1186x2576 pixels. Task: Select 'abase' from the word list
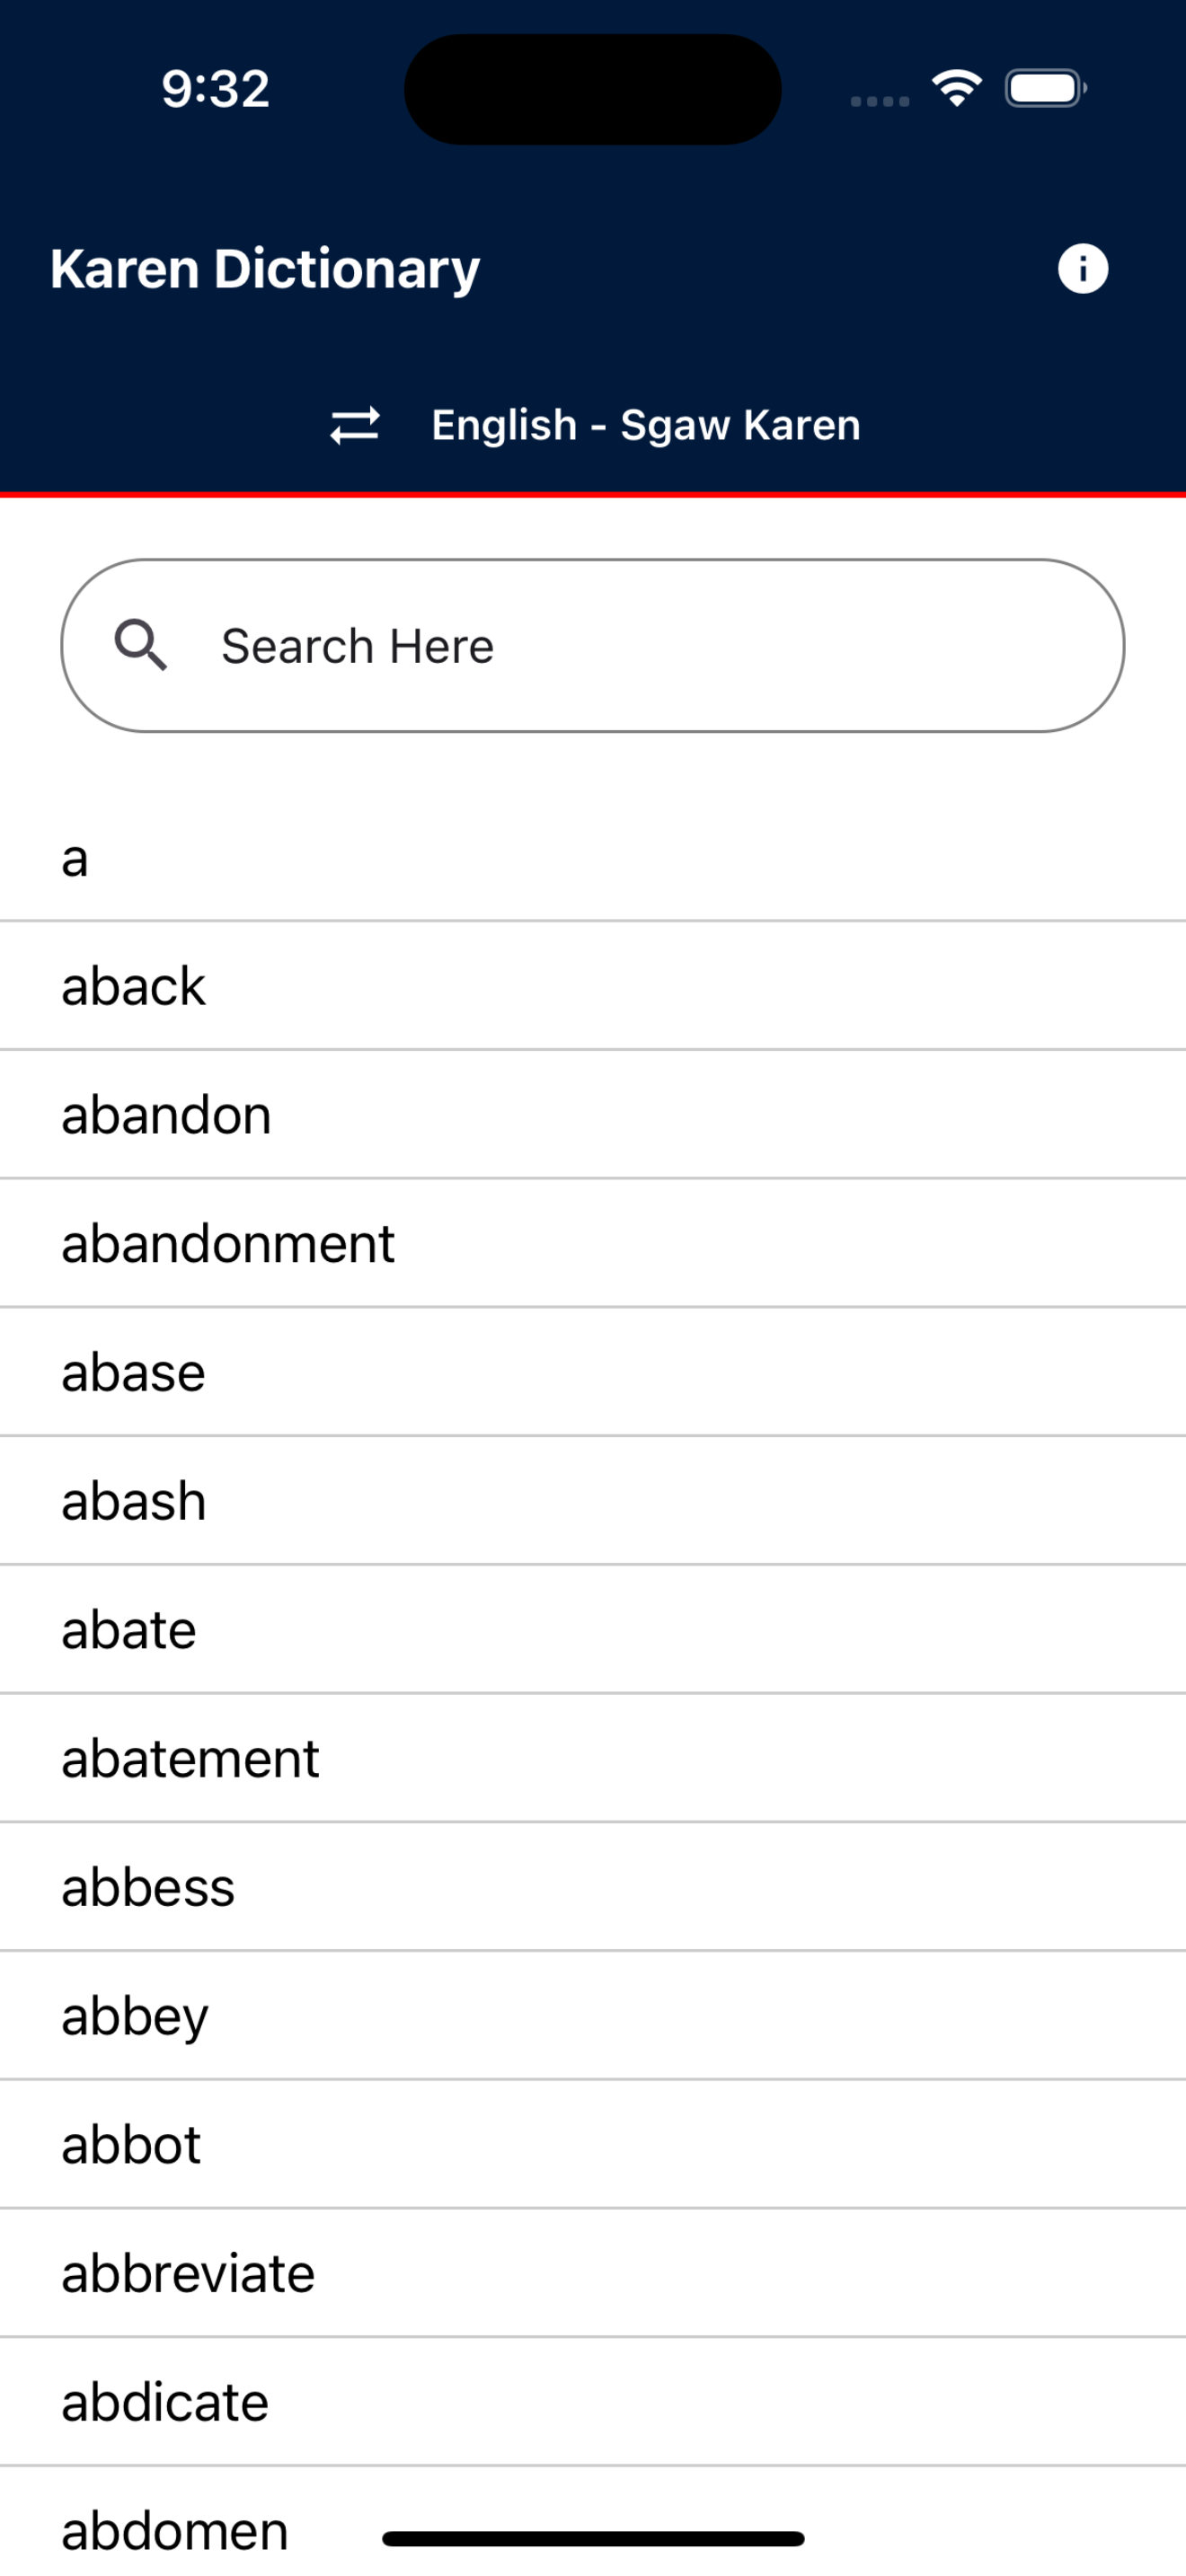point(593,1371)
